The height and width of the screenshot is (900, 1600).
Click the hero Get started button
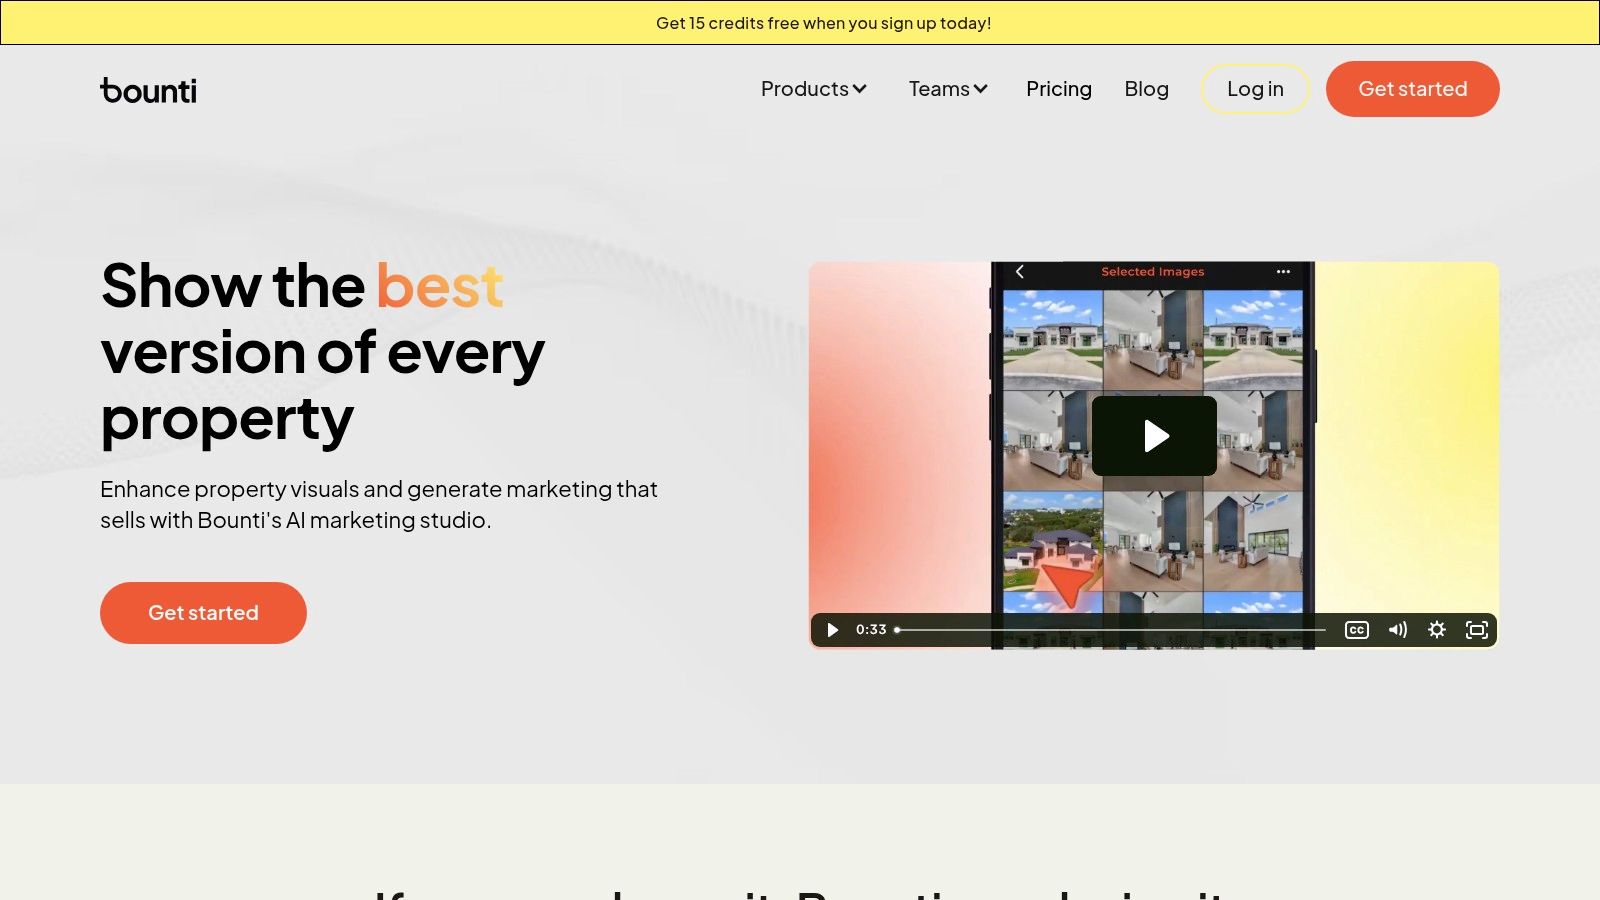tap(203, 613)
